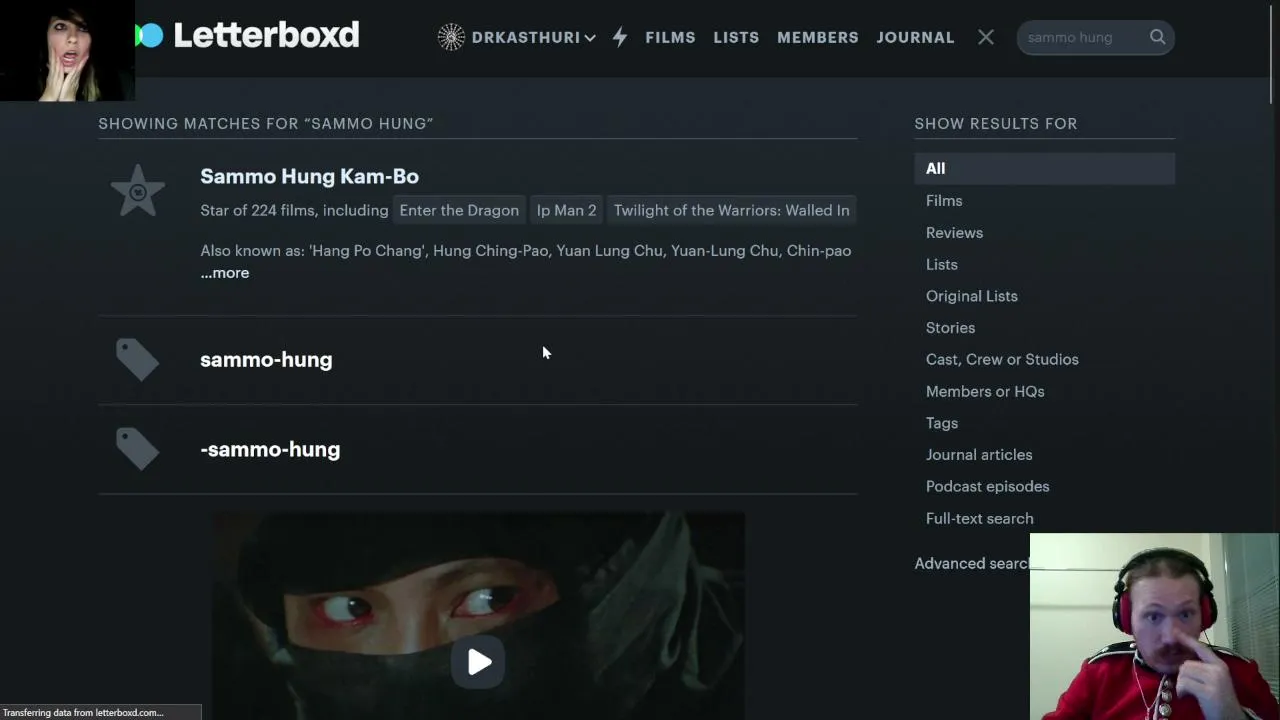This screenshot has width=1280, height=720.
Task: Open the sammo-hung tag result
Action: pyautogui.click(x=266, y=360)
